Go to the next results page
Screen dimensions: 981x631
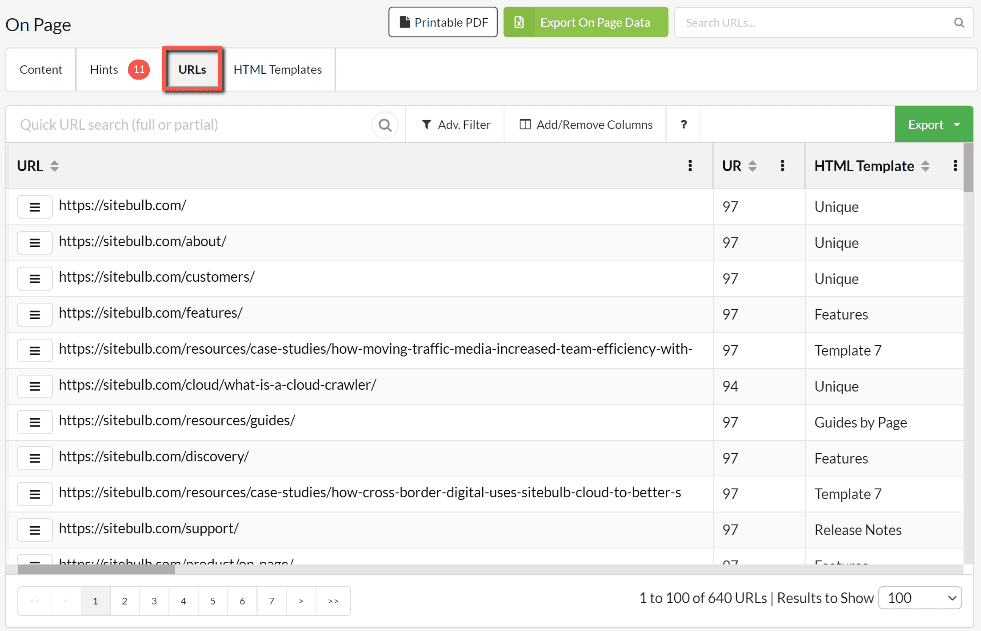[x=301, y=601]
